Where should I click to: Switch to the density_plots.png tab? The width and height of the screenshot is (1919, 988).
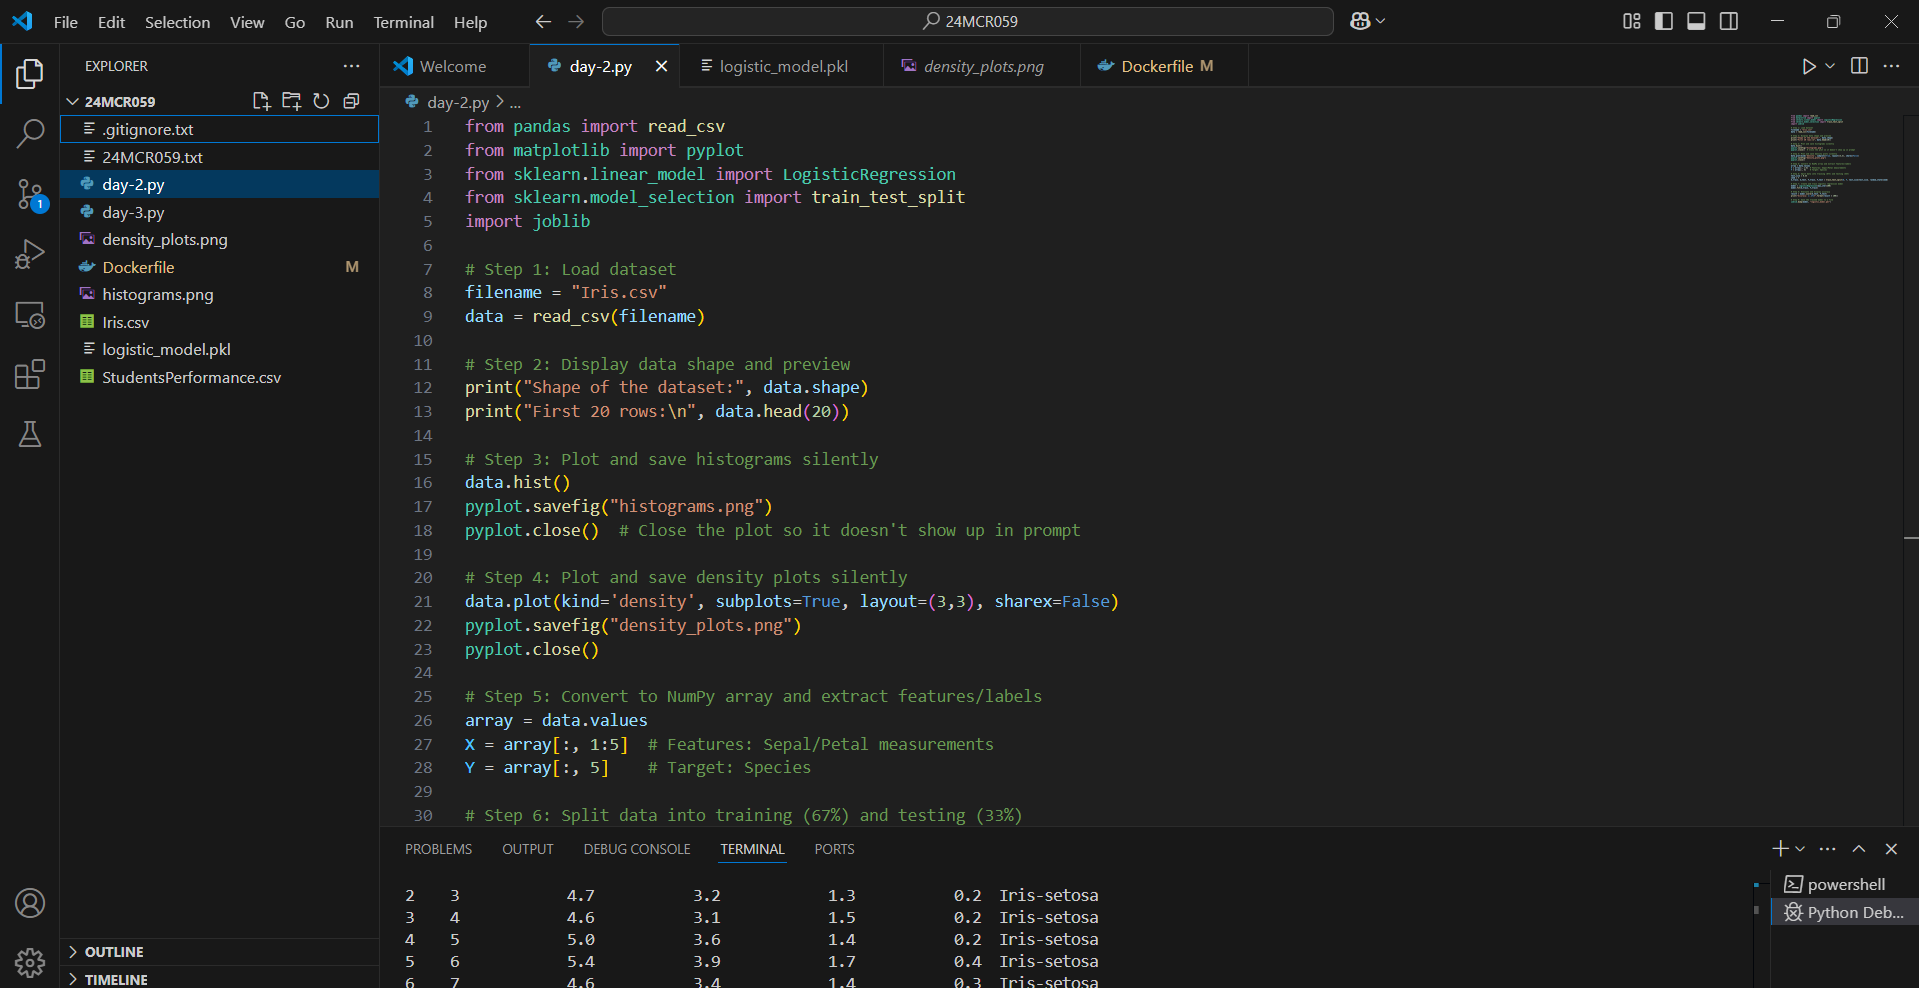(x=983, y=66)
